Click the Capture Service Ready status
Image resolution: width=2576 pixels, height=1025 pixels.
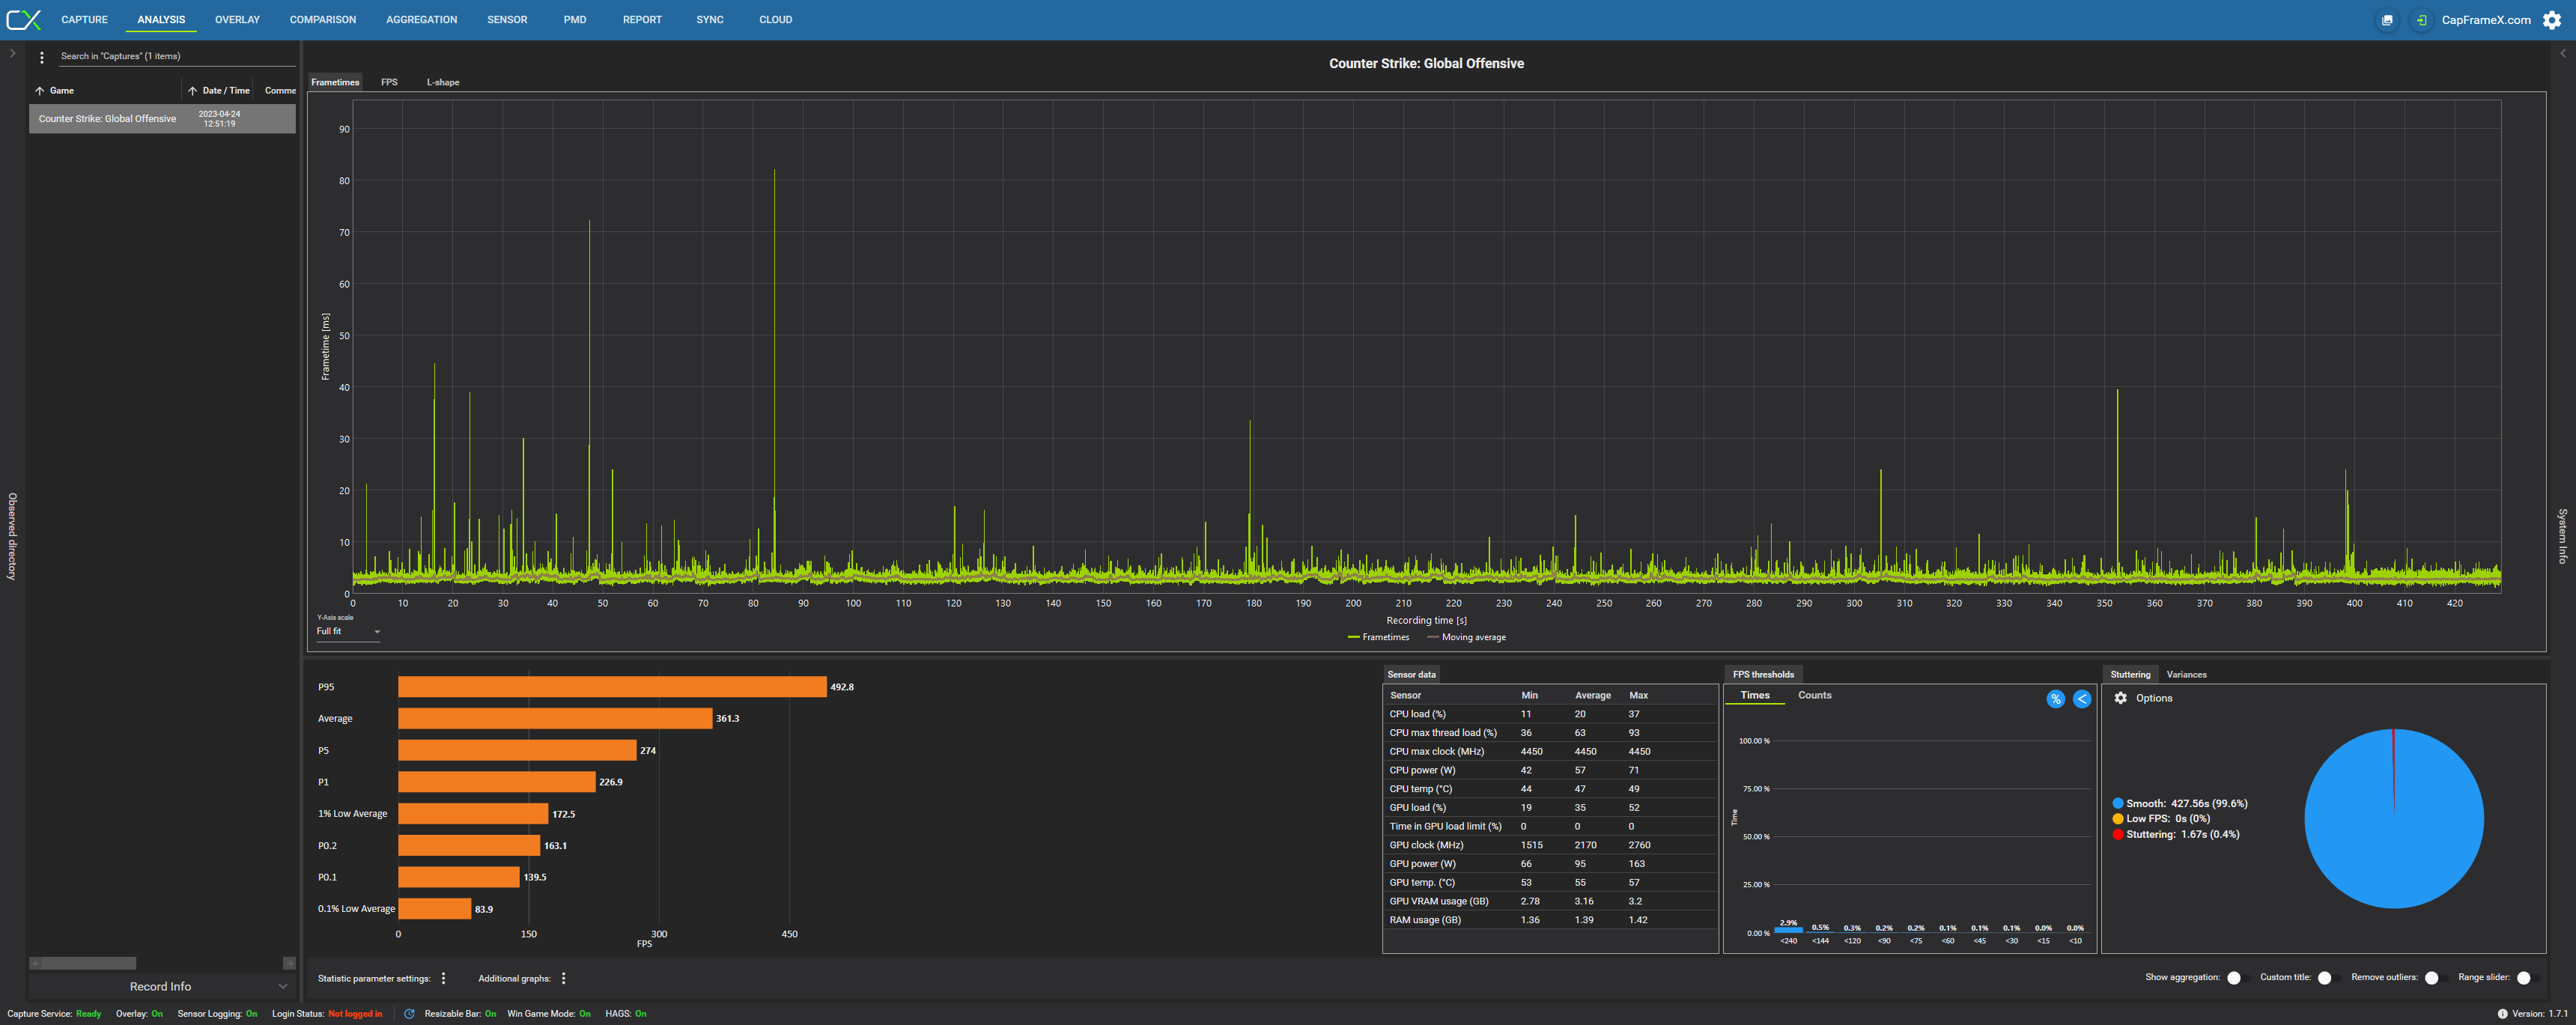(54, 1014)
